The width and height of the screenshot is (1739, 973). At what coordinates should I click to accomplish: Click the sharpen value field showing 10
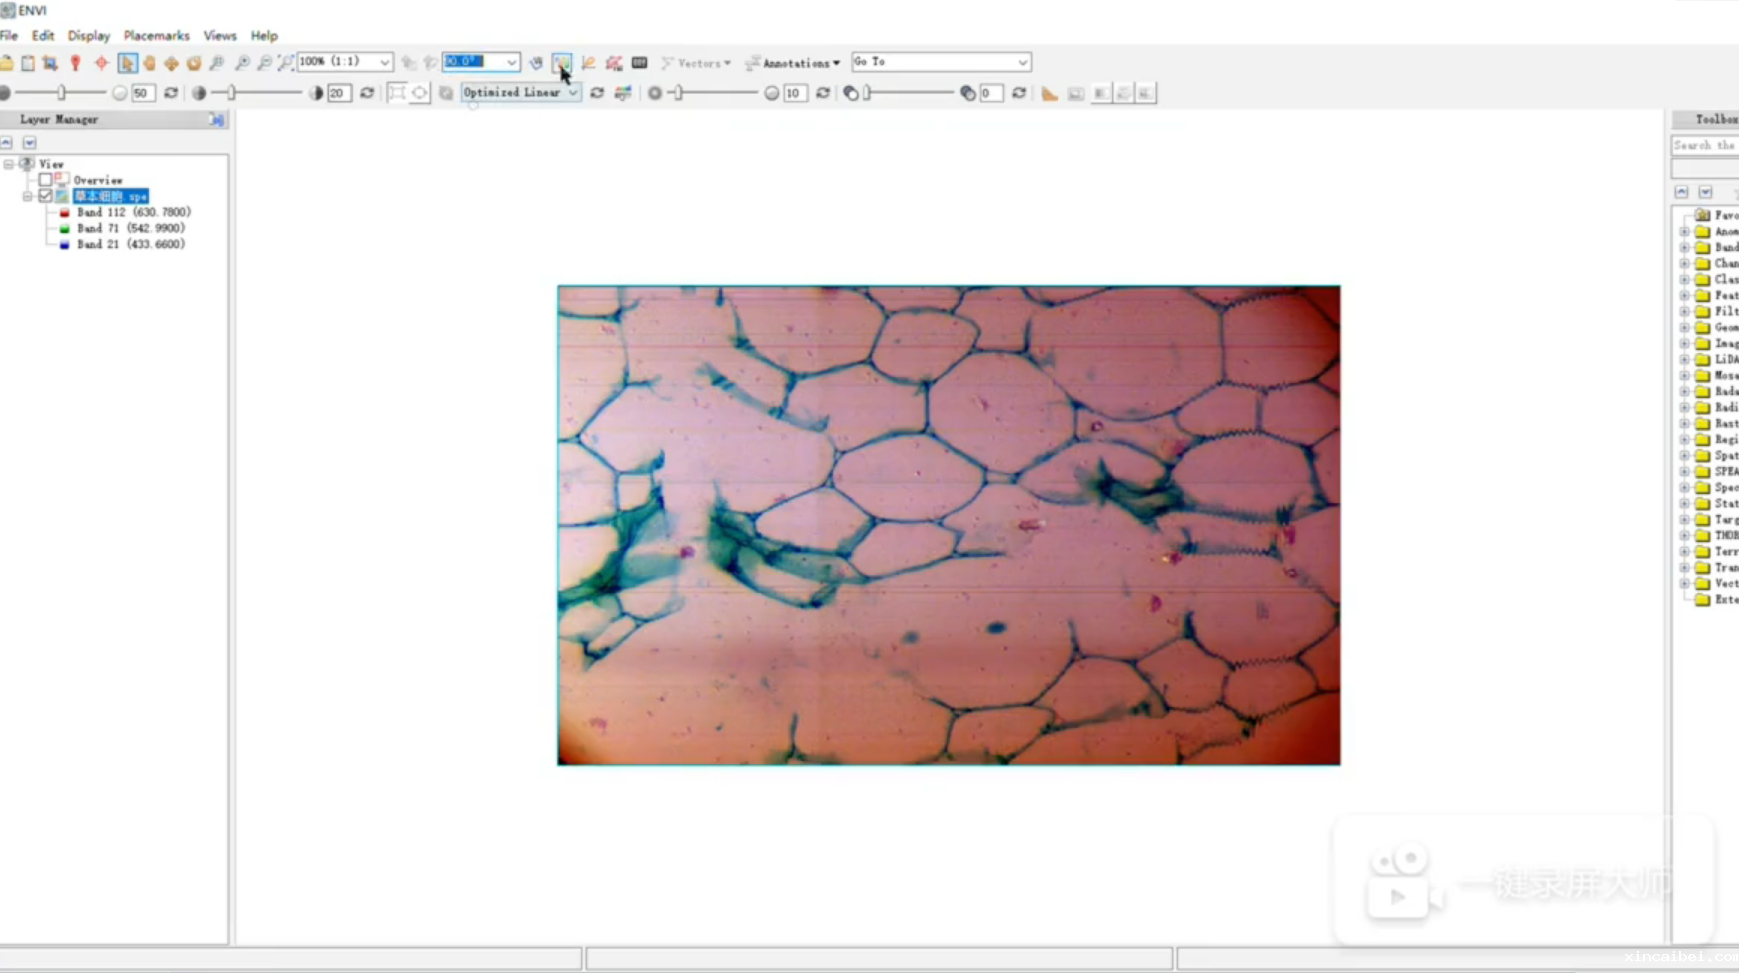coord(794,93)
